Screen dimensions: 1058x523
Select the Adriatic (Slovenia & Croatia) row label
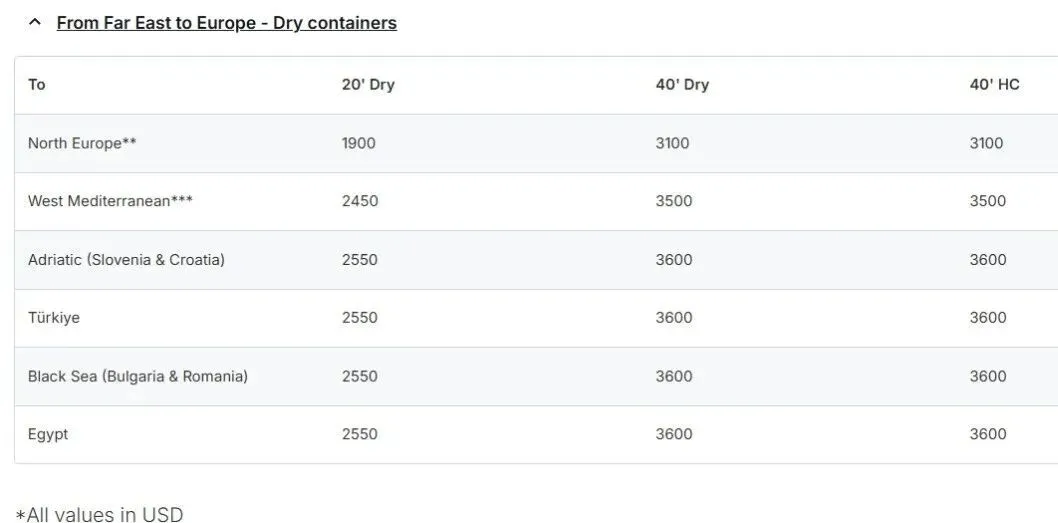pyautogui.click(x=126, y=260)
